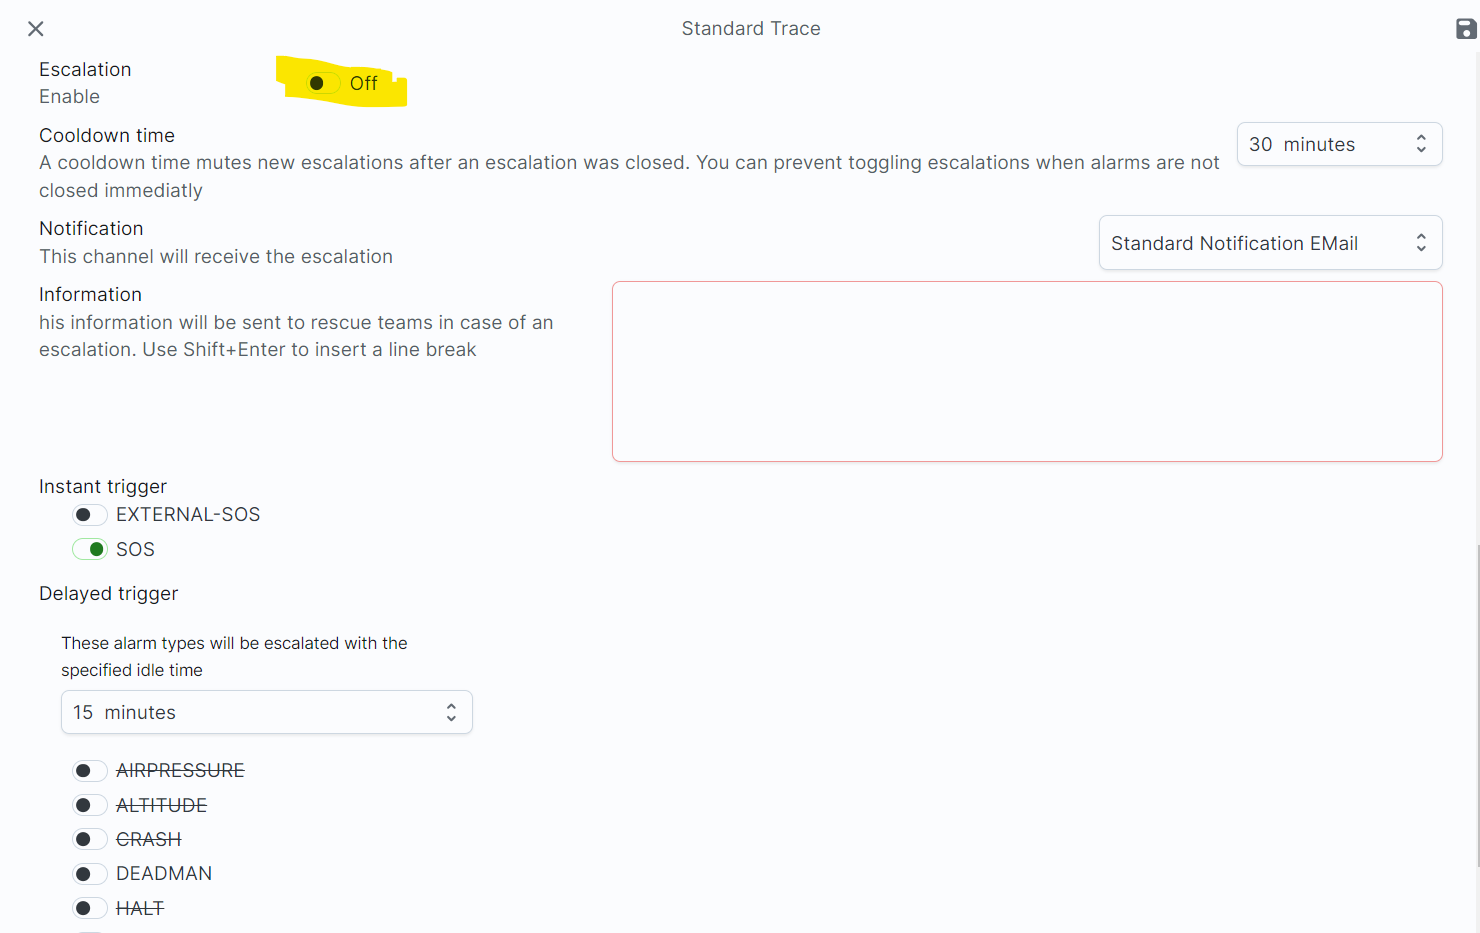Click the notification dropdown chevron arrows

pos(1421,243)
